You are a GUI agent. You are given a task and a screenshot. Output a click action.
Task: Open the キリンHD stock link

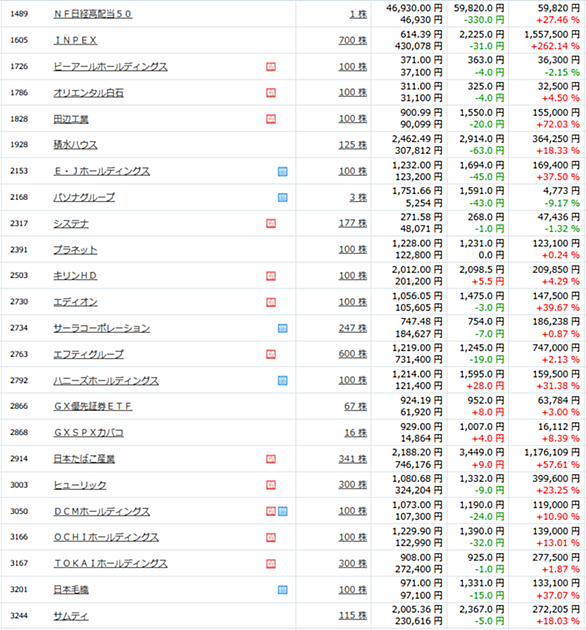tap(76, 276)
